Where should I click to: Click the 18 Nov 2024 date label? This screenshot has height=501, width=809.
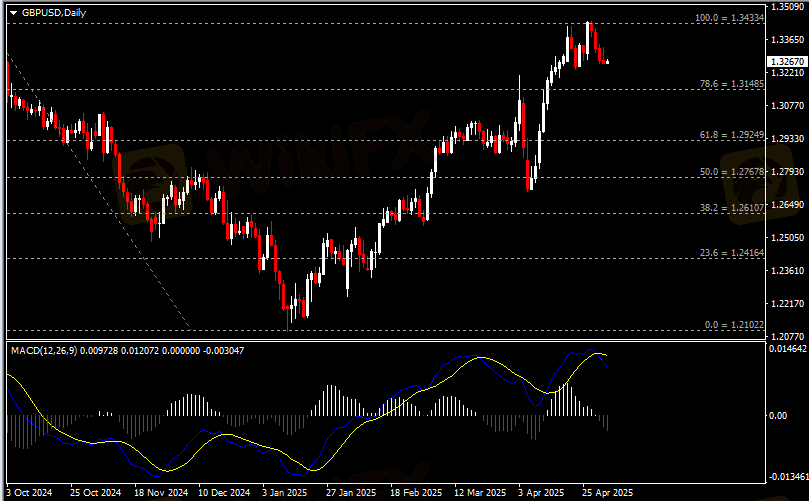pyautogui.click(x=161, y=493)
